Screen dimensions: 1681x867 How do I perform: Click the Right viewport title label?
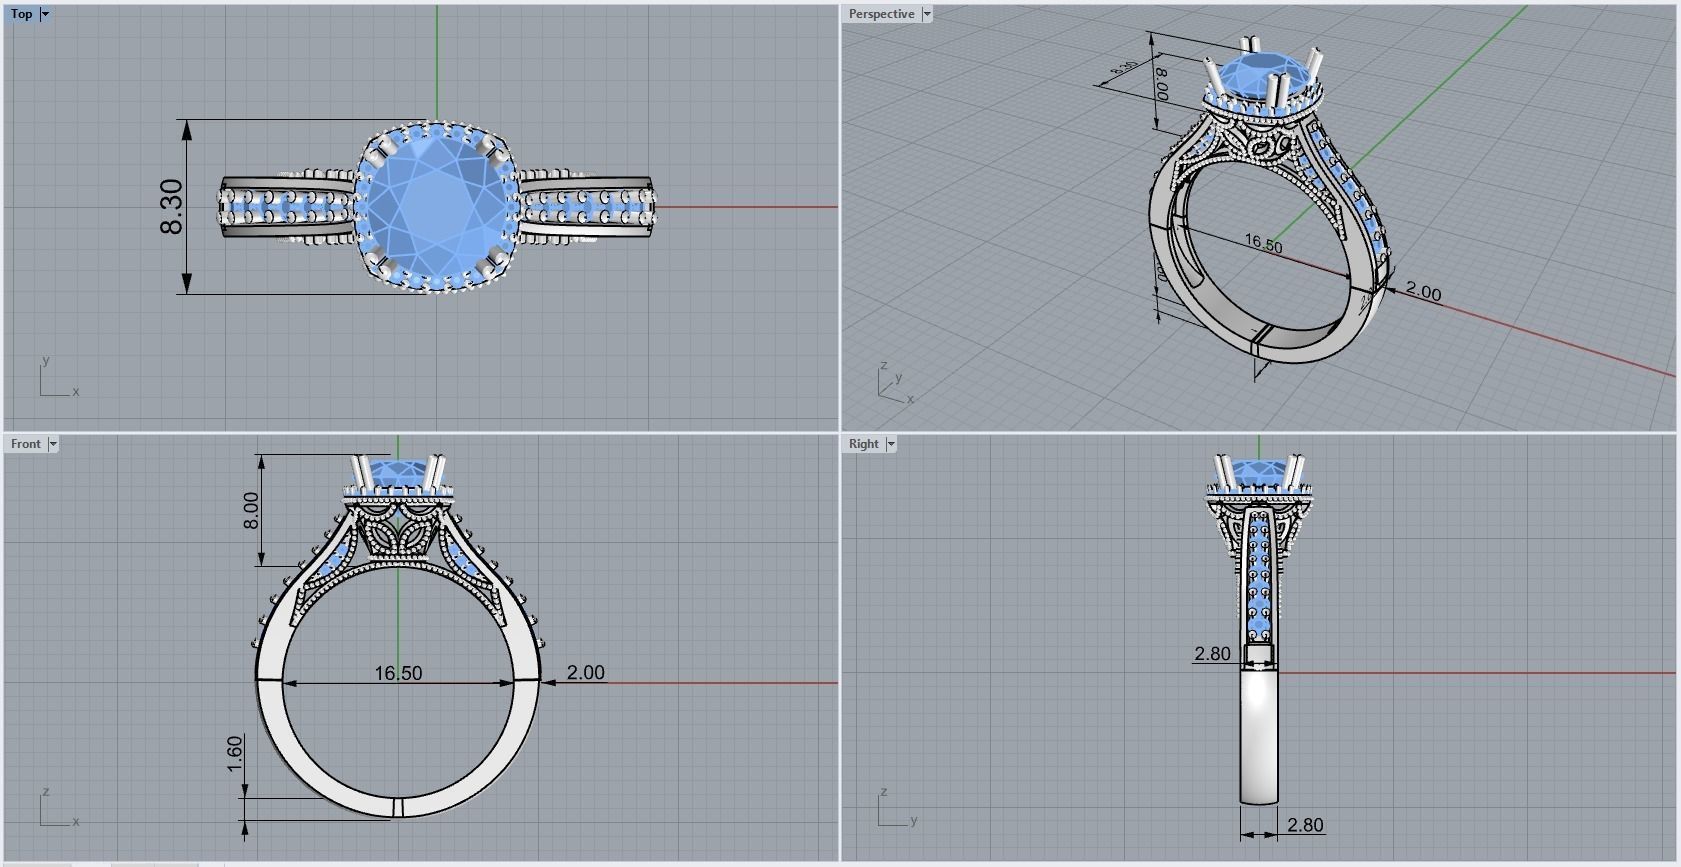tap(863, 444)
